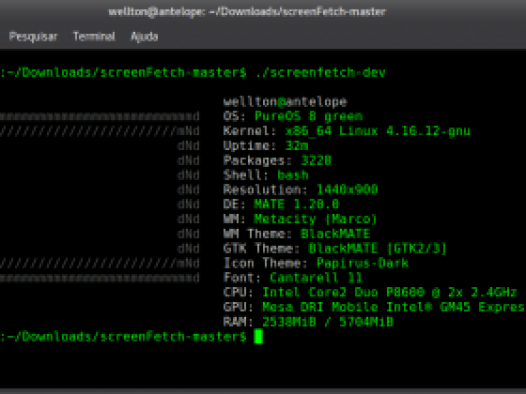526x394 pixels.
Task: Click the WM: Metacity (Marco) line
Action: [300, 219]
